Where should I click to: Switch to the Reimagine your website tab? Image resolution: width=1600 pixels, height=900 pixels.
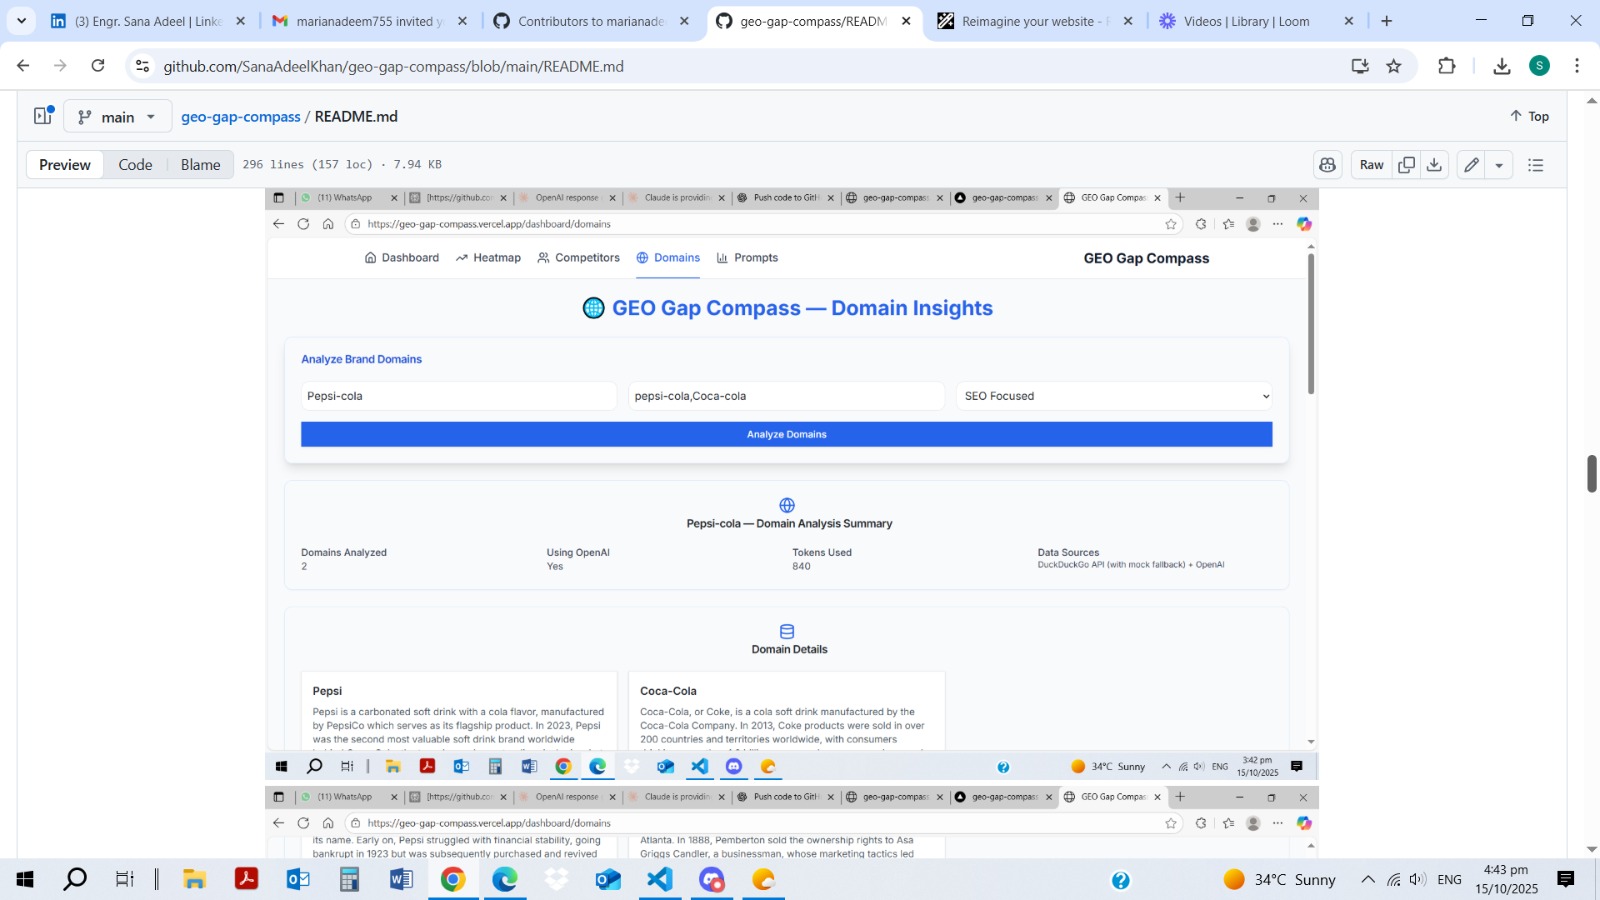[x=1035, y=21]
